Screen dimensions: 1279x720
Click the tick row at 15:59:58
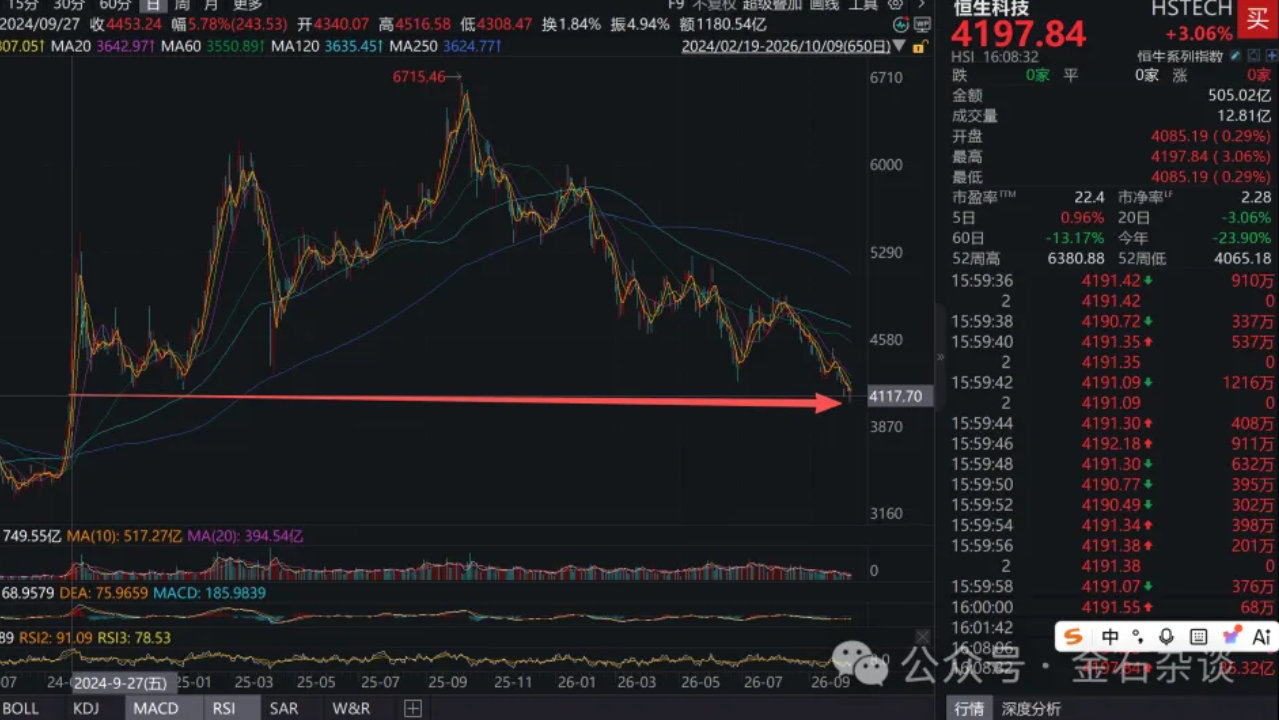(1113, 586)
